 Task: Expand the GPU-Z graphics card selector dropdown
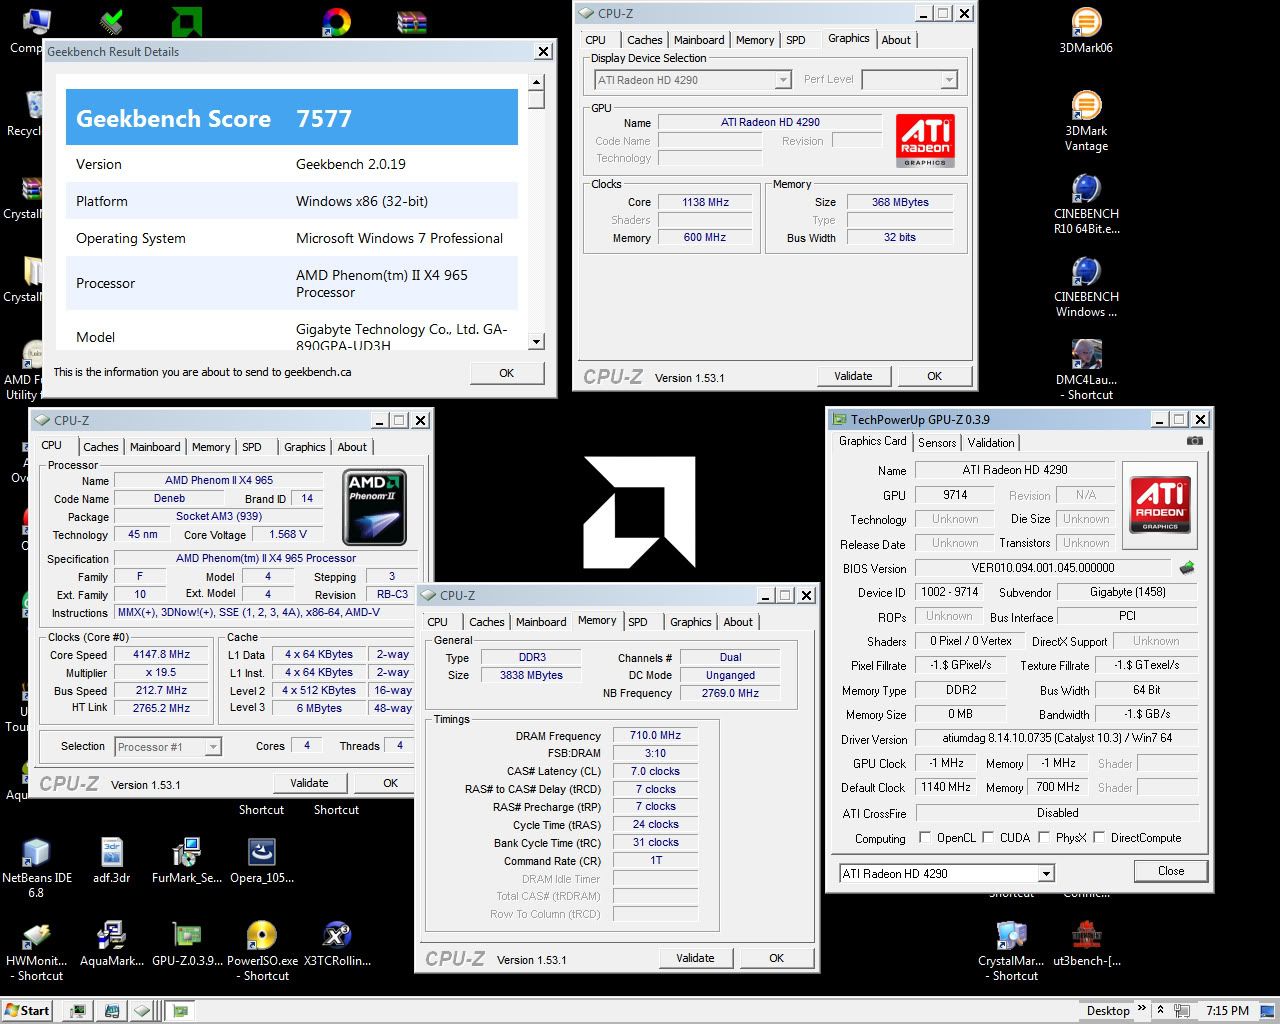coord(1046,874)
